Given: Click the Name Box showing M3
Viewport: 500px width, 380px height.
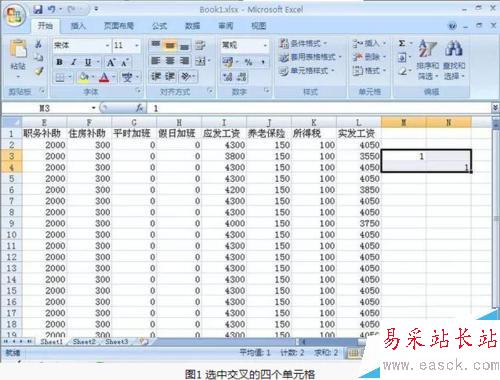Looking at the screenshot, I should pos(45,108).
